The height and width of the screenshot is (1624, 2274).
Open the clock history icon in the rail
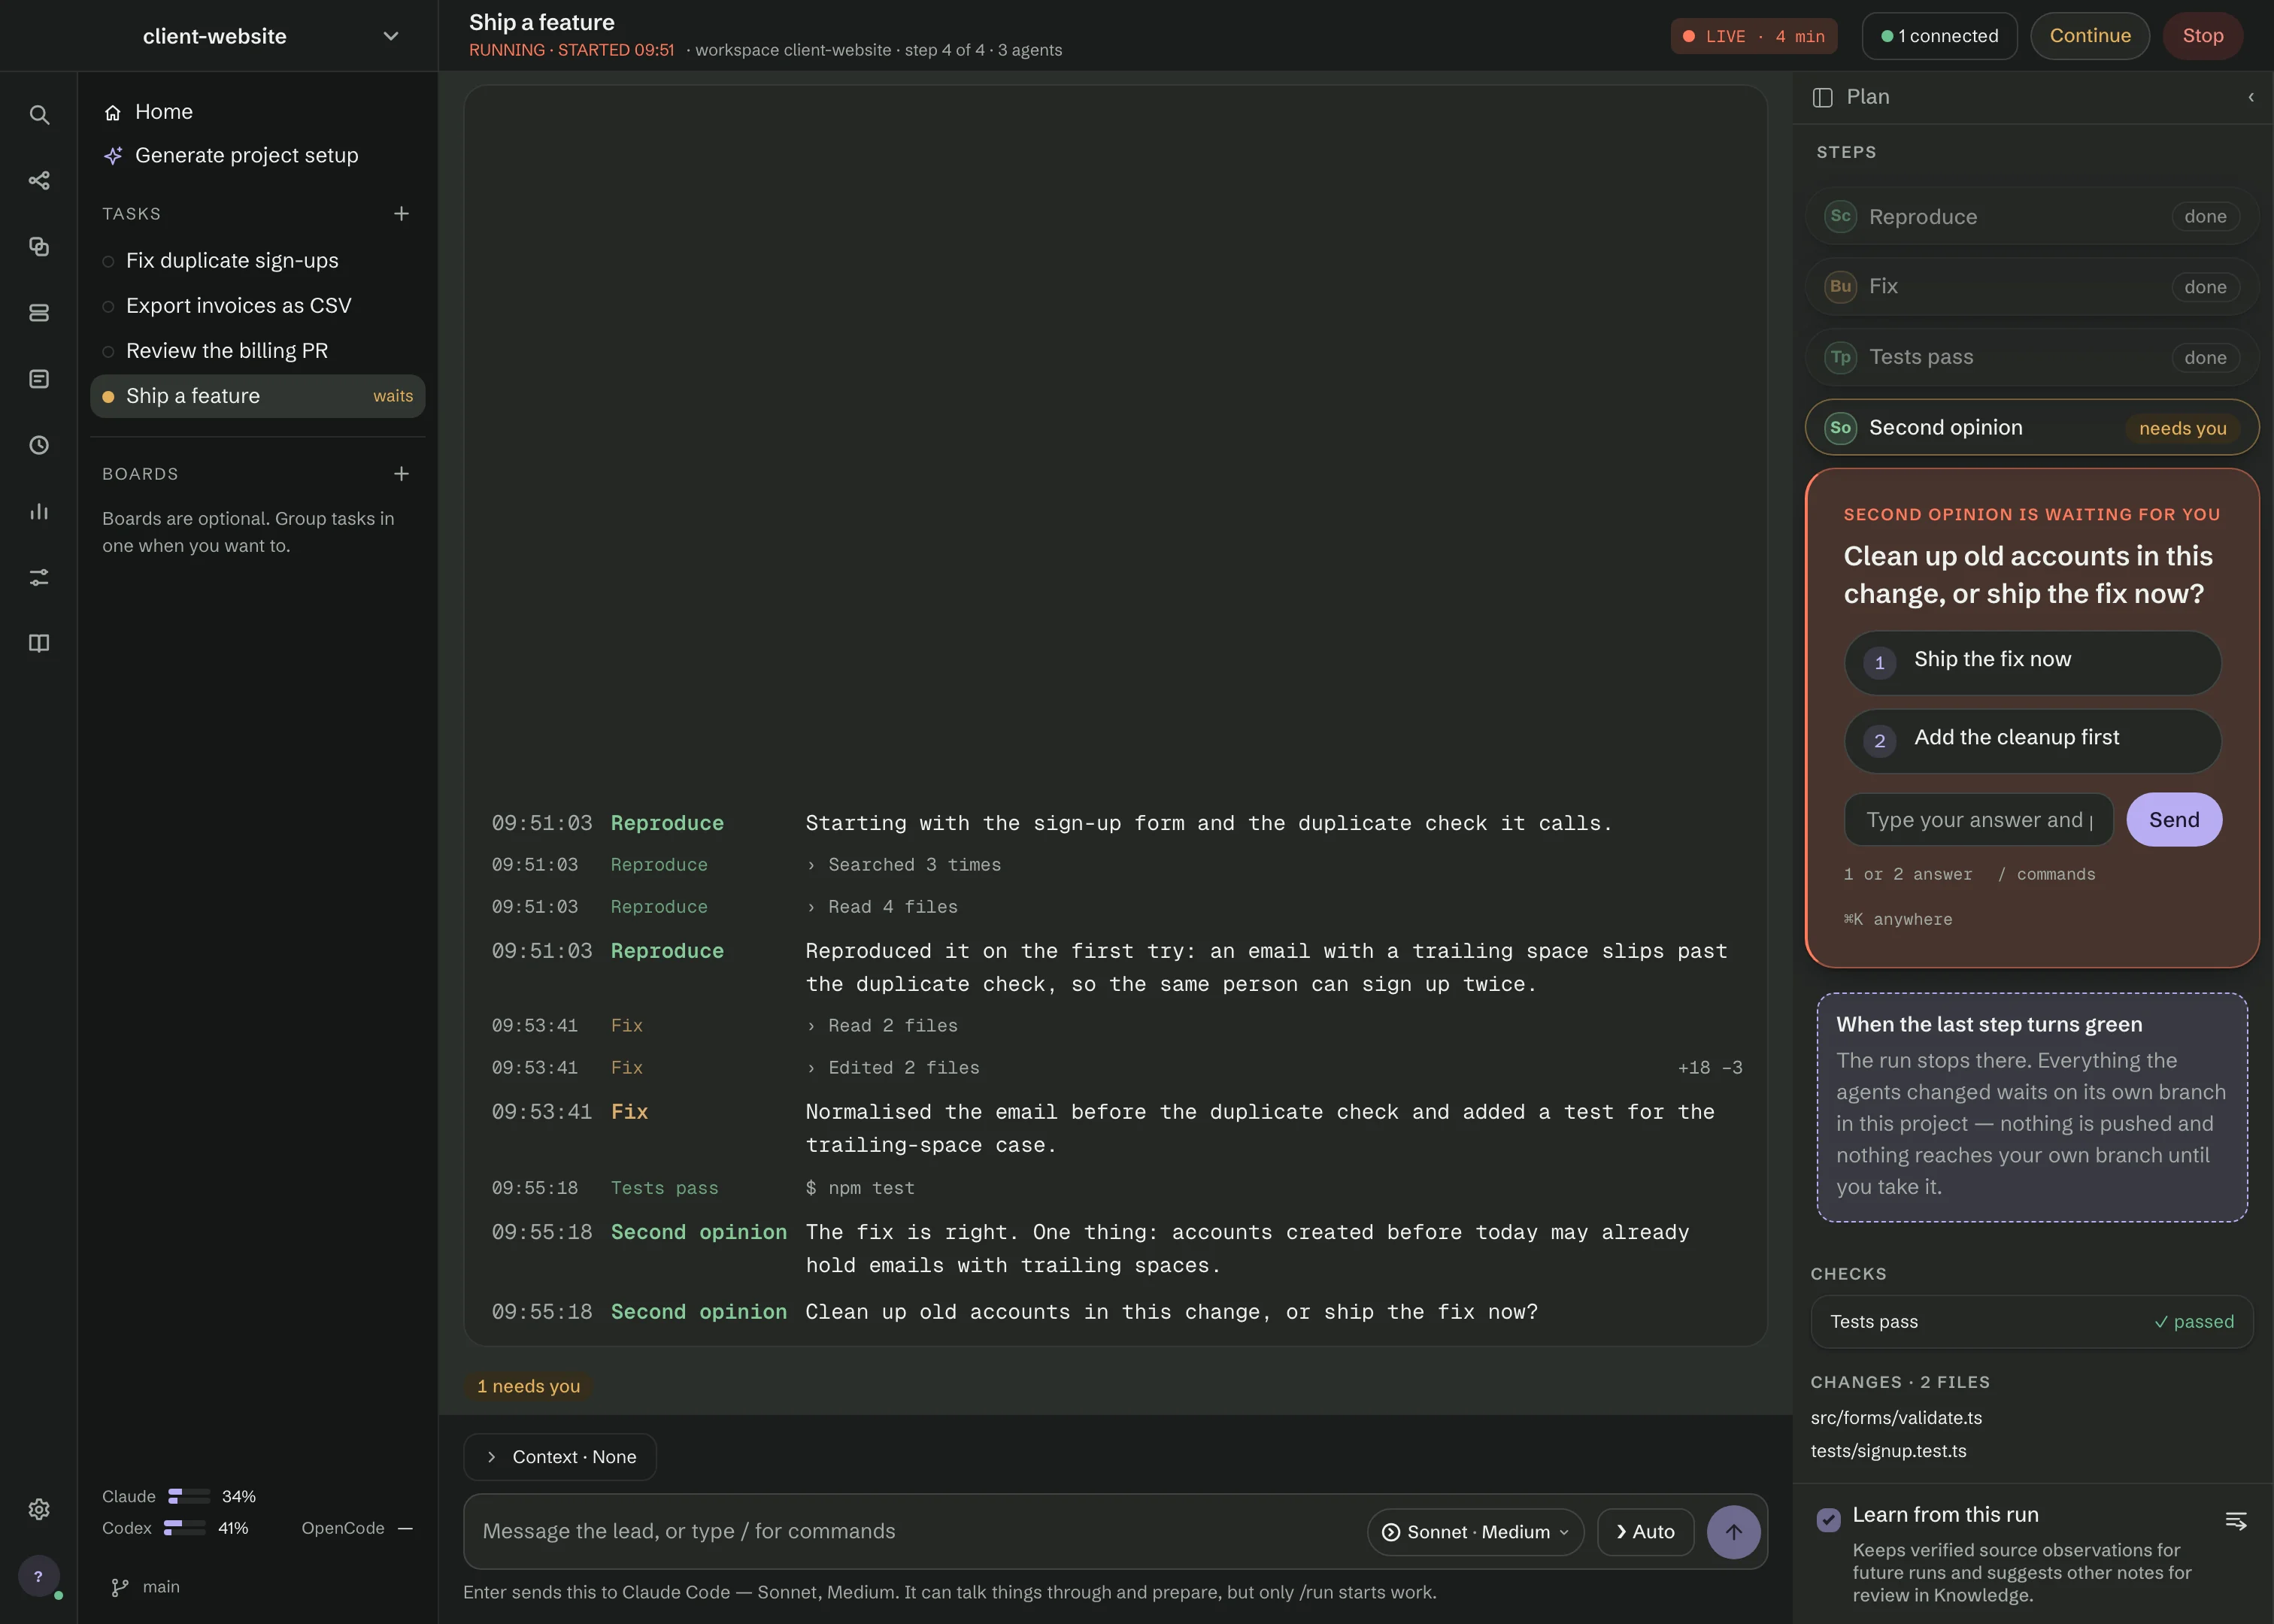pos(39,445)
